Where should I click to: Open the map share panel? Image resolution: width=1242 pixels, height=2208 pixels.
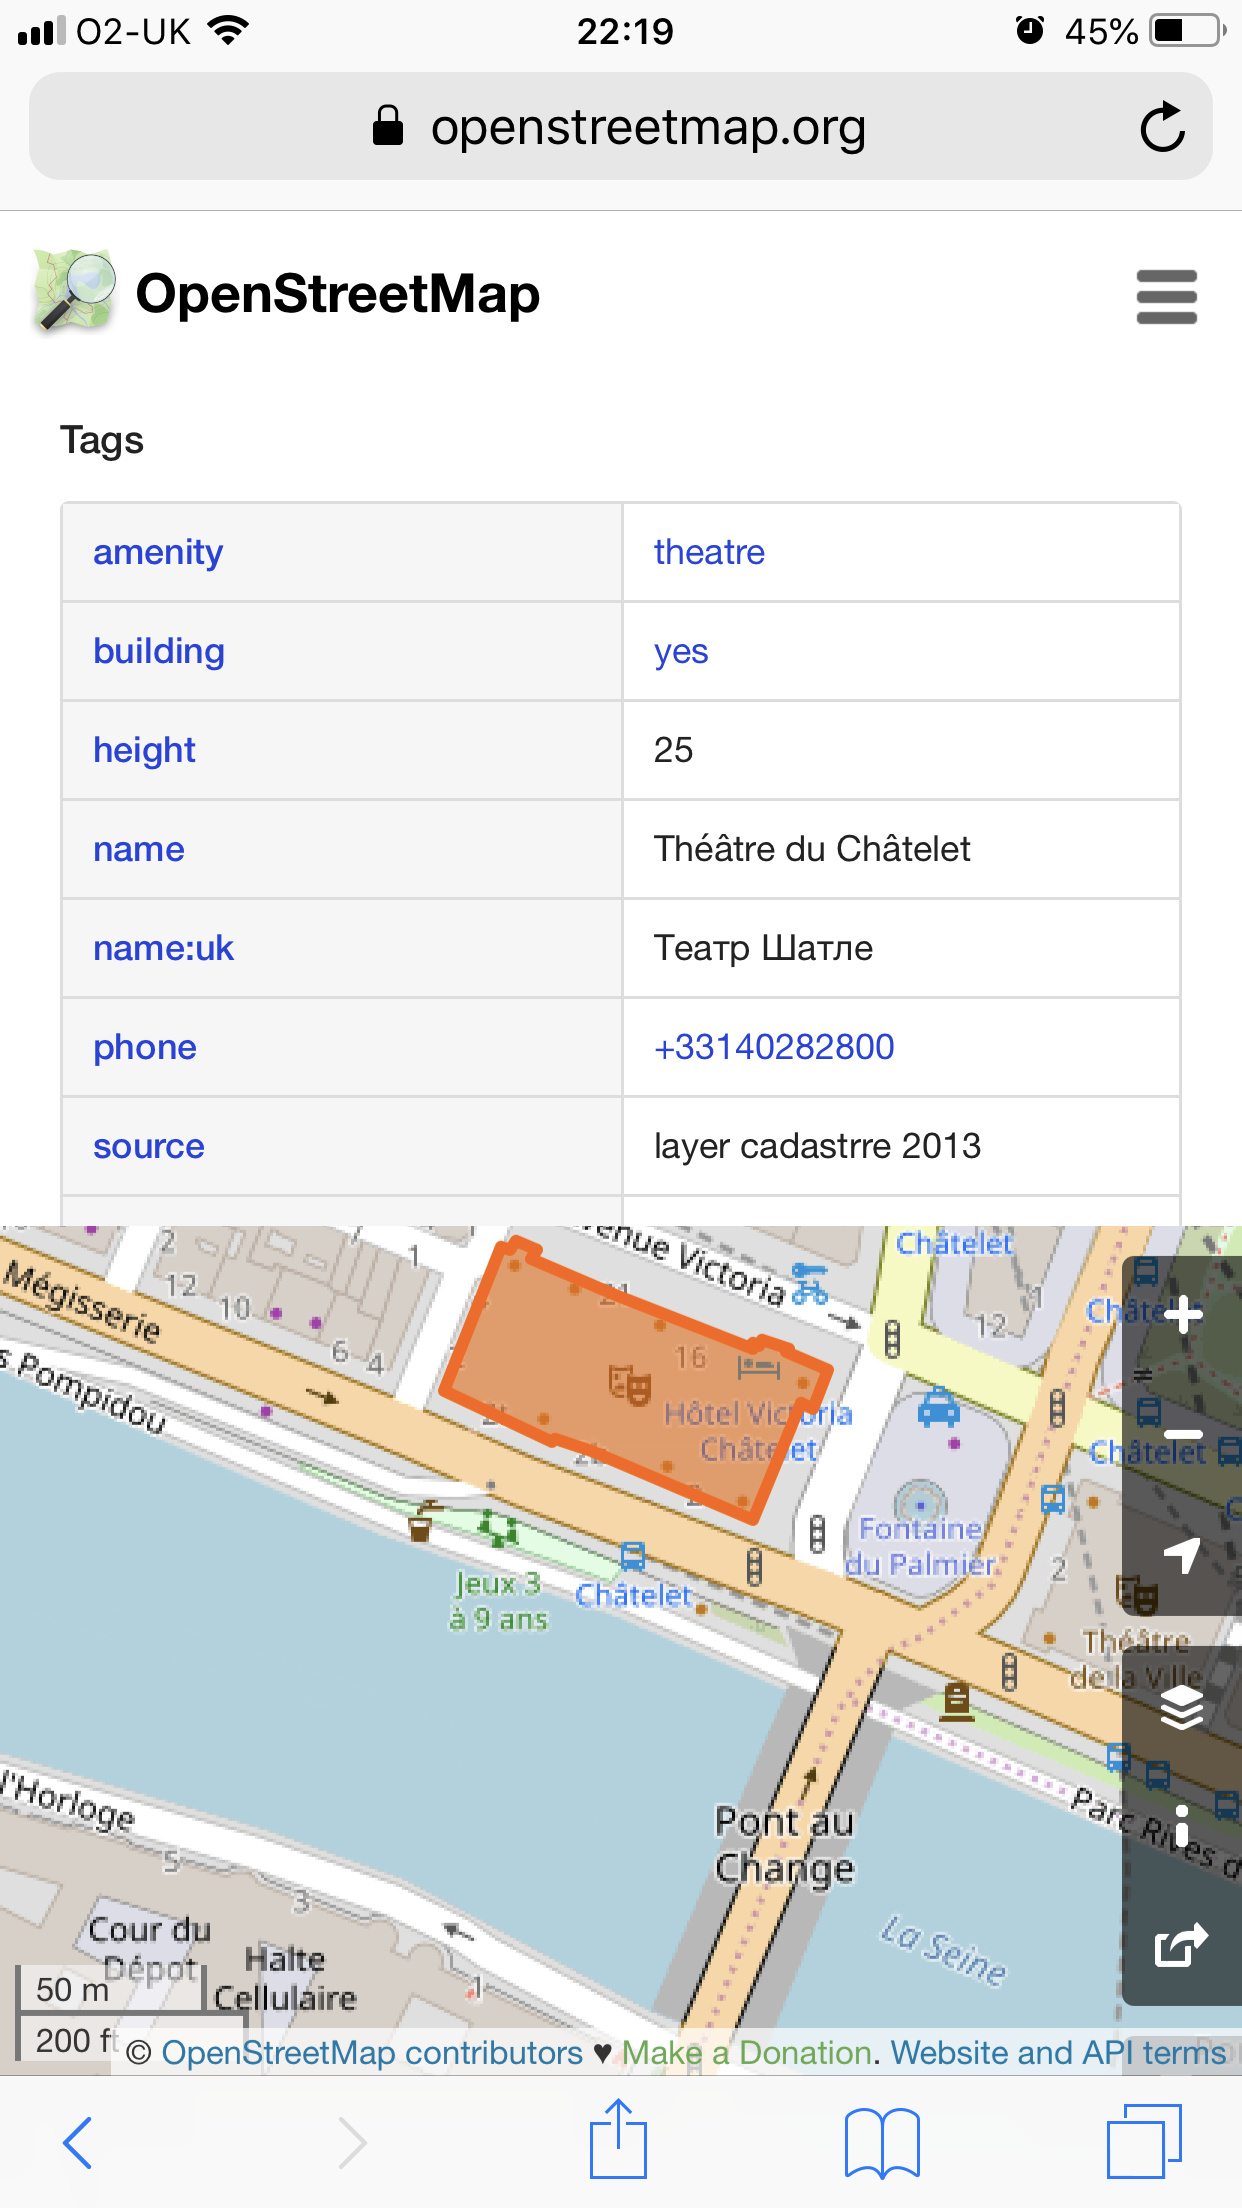point(1183,1945)
